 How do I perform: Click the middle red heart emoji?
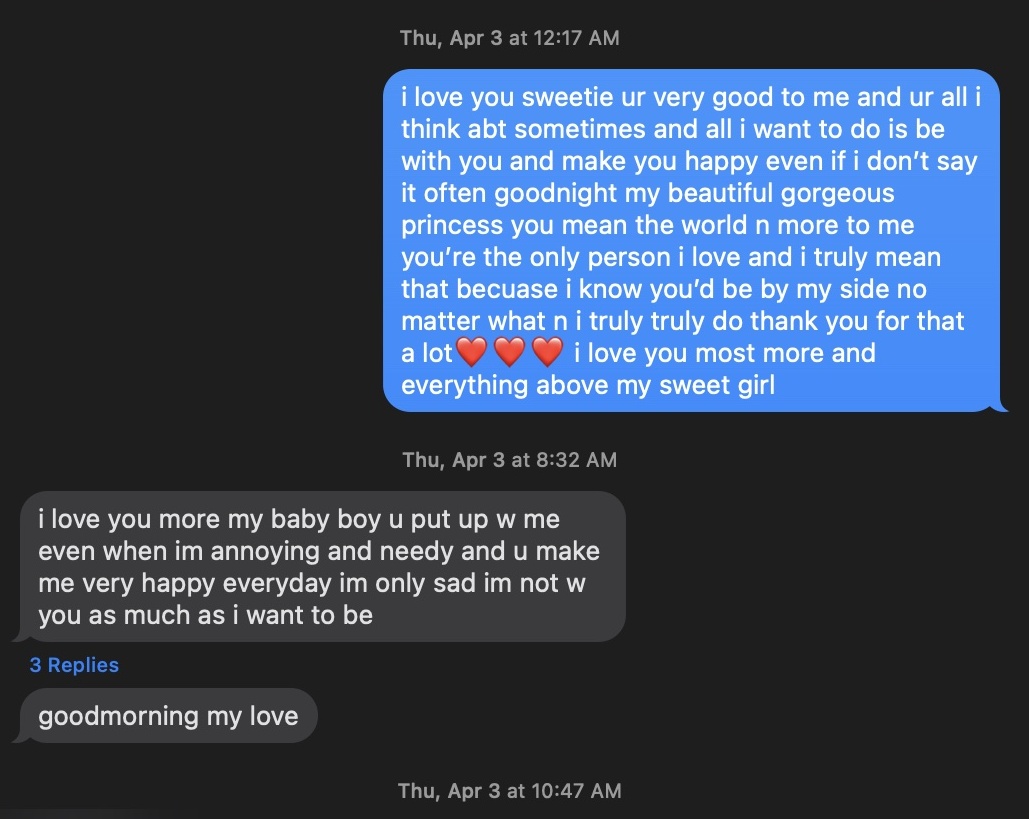(x=509, y=353)
